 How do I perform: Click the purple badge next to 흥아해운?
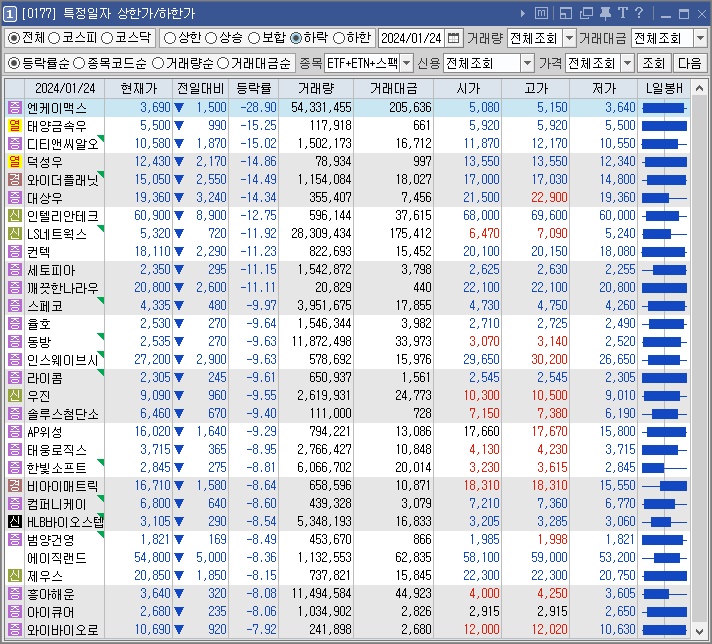coord(15,594)
